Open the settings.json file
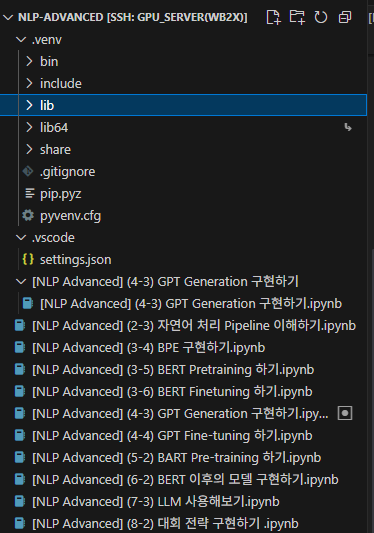 click(75, 260)
